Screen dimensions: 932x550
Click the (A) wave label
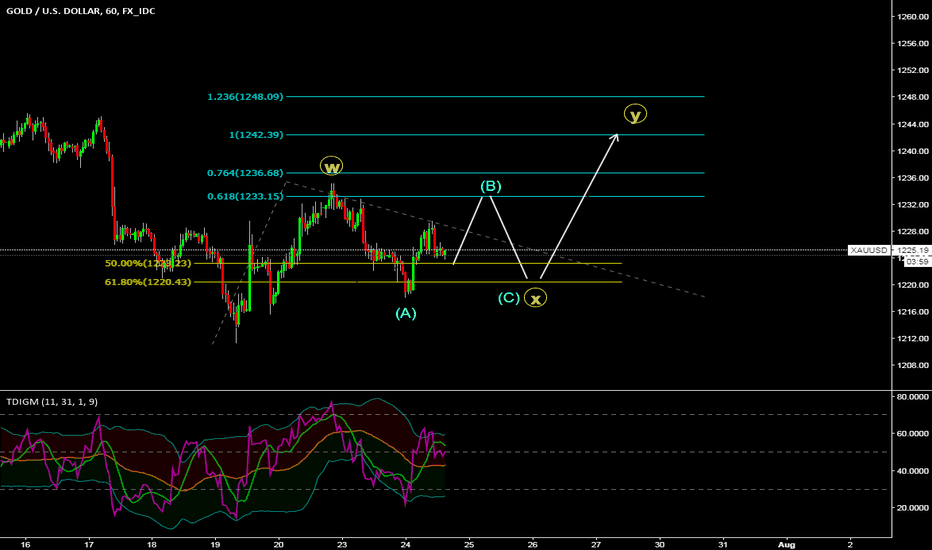pos(406,313)
